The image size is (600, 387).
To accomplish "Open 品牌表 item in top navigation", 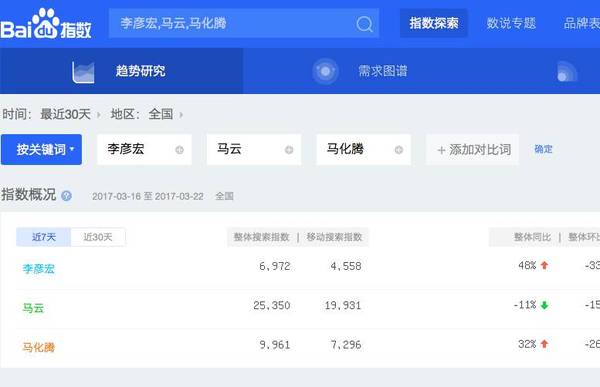I will coord(582,23).
